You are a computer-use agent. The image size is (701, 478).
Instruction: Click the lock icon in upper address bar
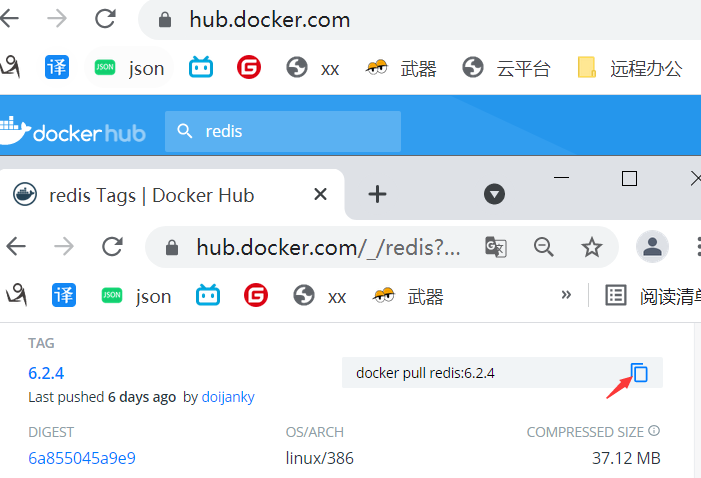tap(165, 20)
